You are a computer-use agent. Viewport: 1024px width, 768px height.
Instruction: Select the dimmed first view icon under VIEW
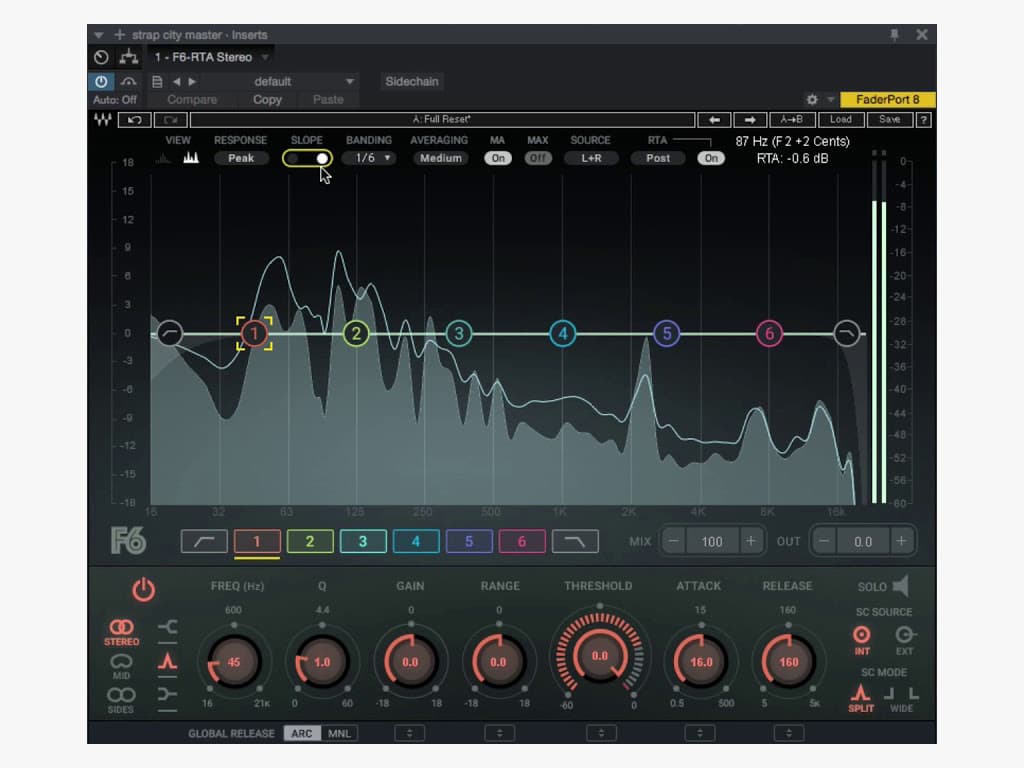click(163, 158)
